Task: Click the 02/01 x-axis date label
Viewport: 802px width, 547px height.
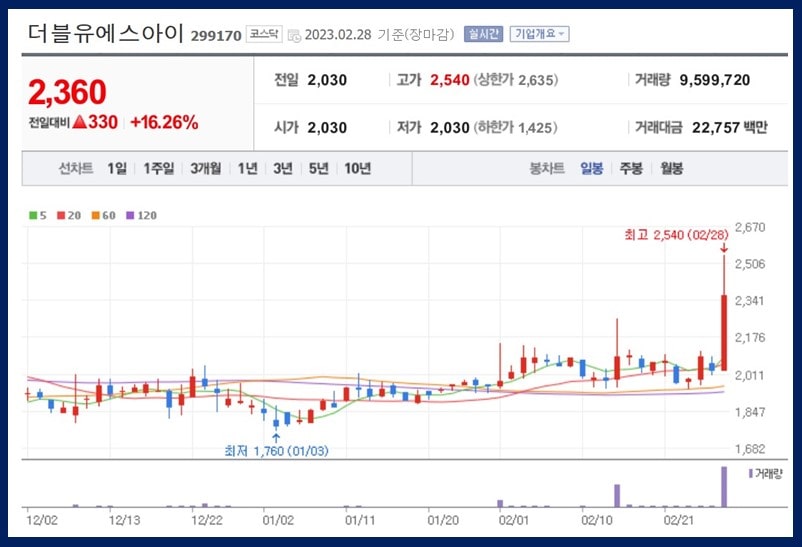Action: [514, 520]
